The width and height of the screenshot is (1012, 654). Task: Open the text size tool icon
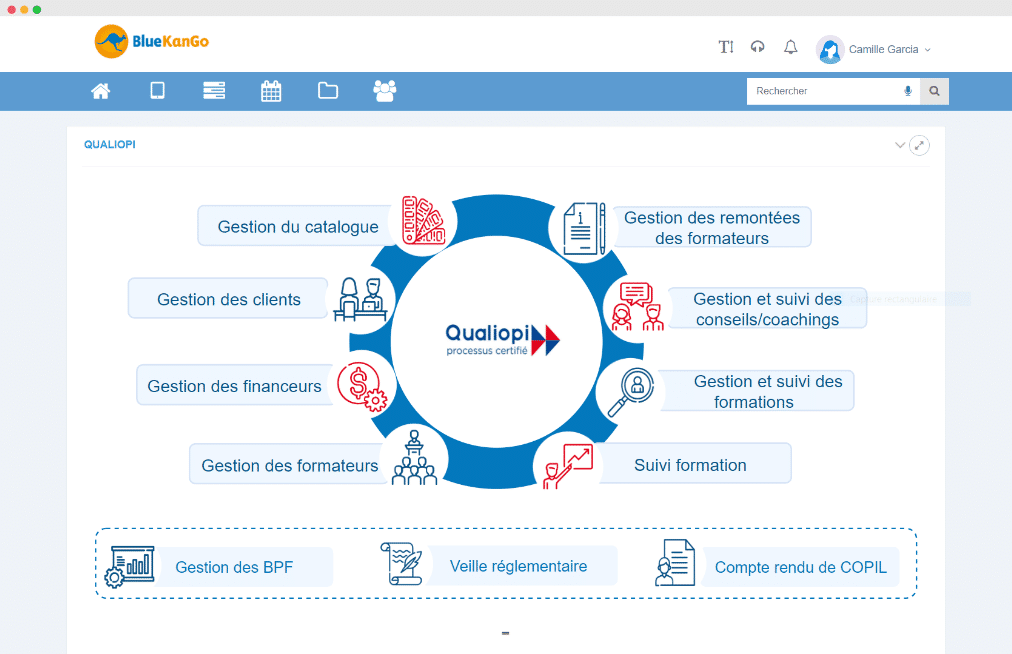[726, 47]
